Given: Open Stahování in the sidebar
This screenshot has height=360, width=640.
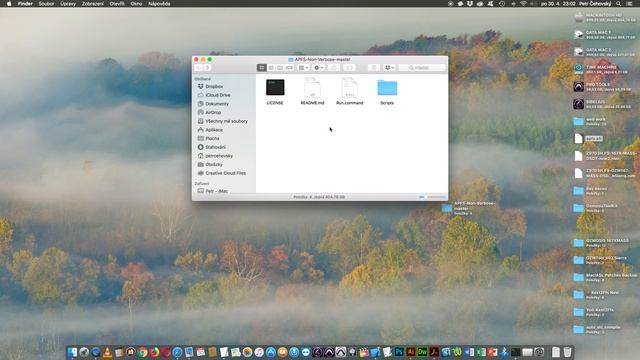Looking at the screenshot, I should (215, 147).
